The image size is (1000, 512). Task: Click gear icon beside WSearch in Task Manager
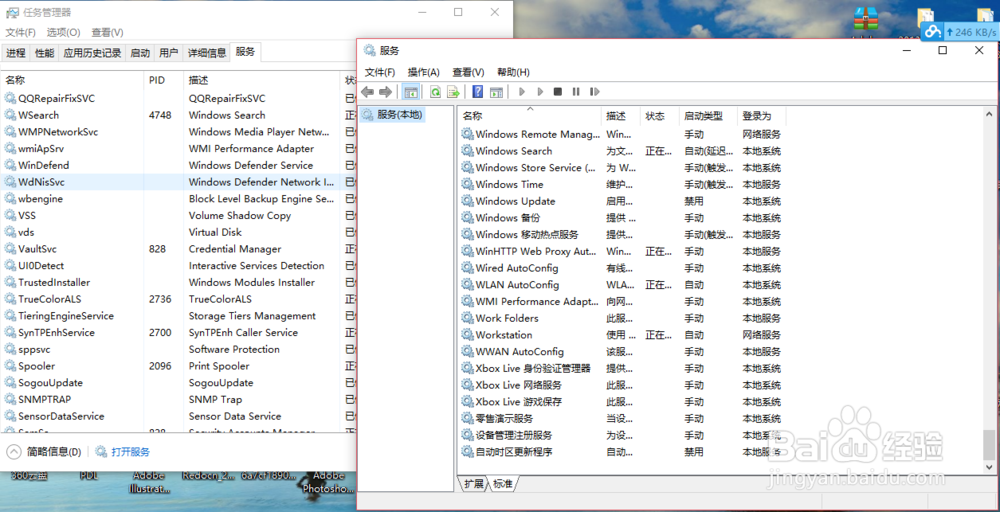(10, 115)
